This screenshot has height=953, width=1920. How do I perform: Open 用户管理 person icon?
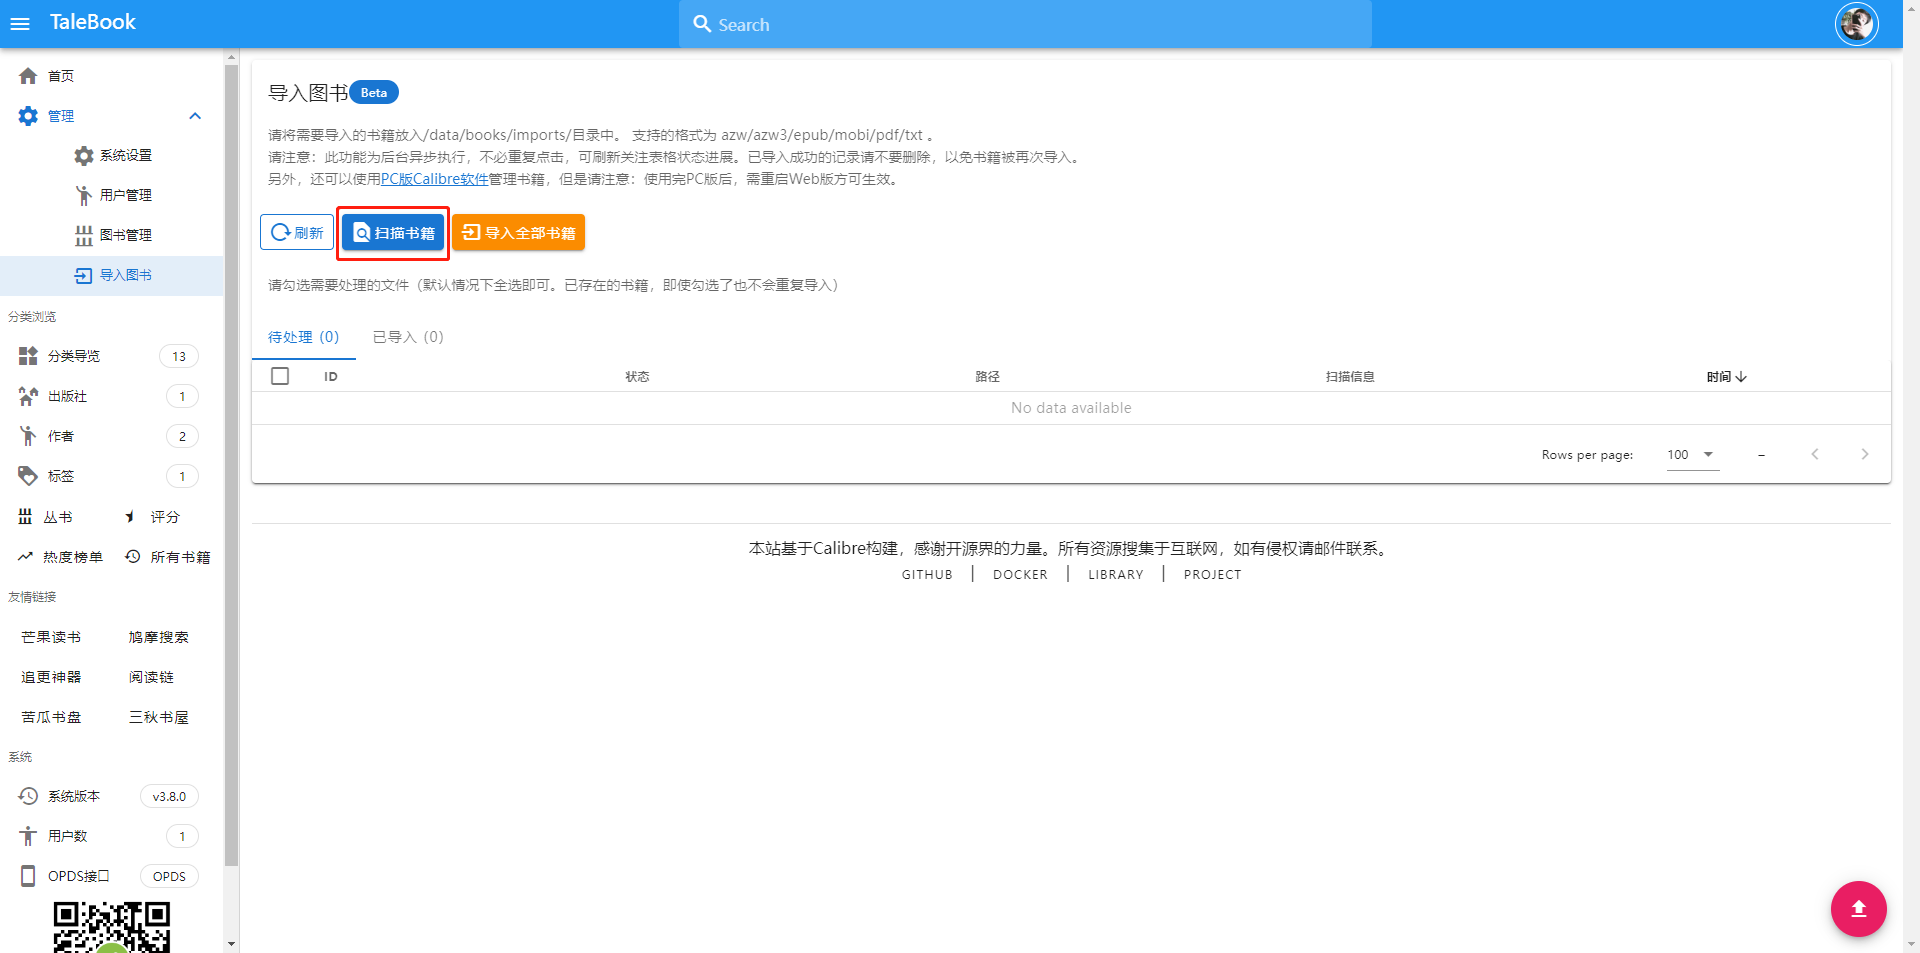pyautogui.click(x=84, y=196)
